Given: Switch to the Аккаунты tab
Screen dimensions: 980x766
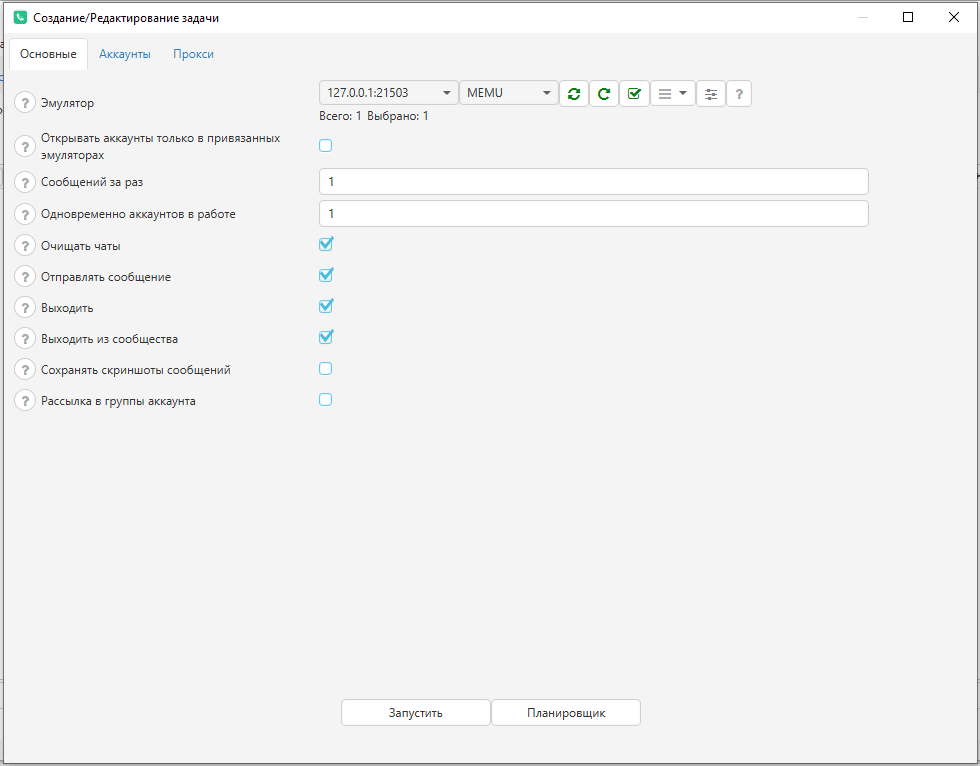Looking at the screenshot, I should (x=124, y=54).
